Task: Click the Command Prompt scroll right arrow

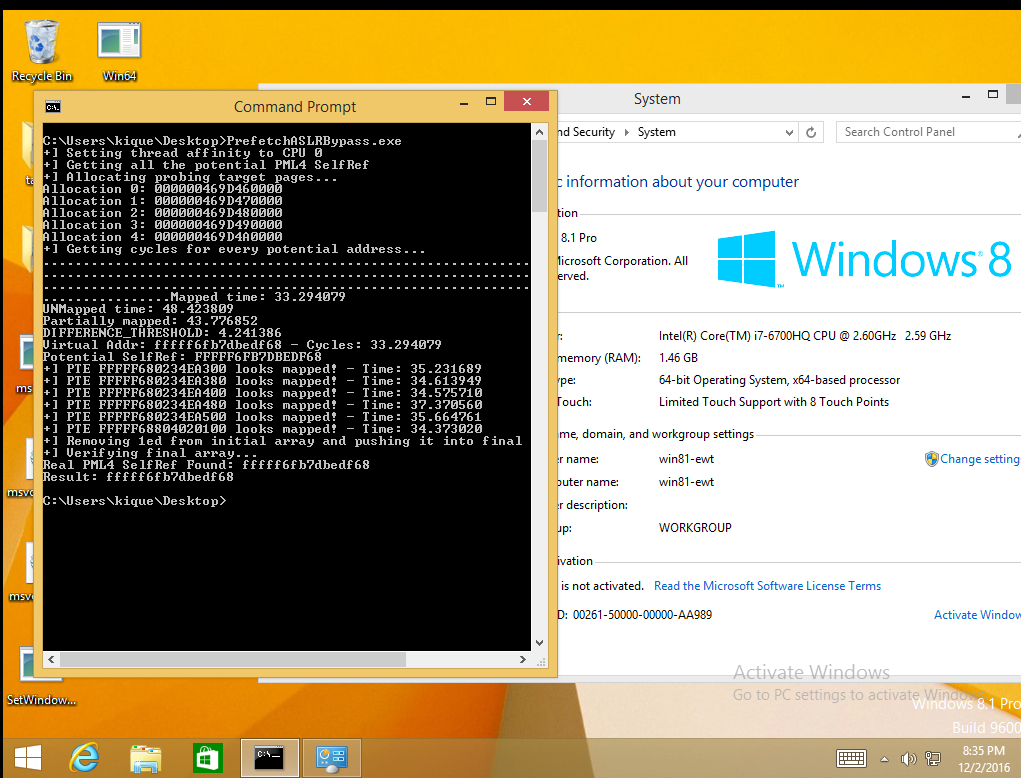Action: coord(522,660)
